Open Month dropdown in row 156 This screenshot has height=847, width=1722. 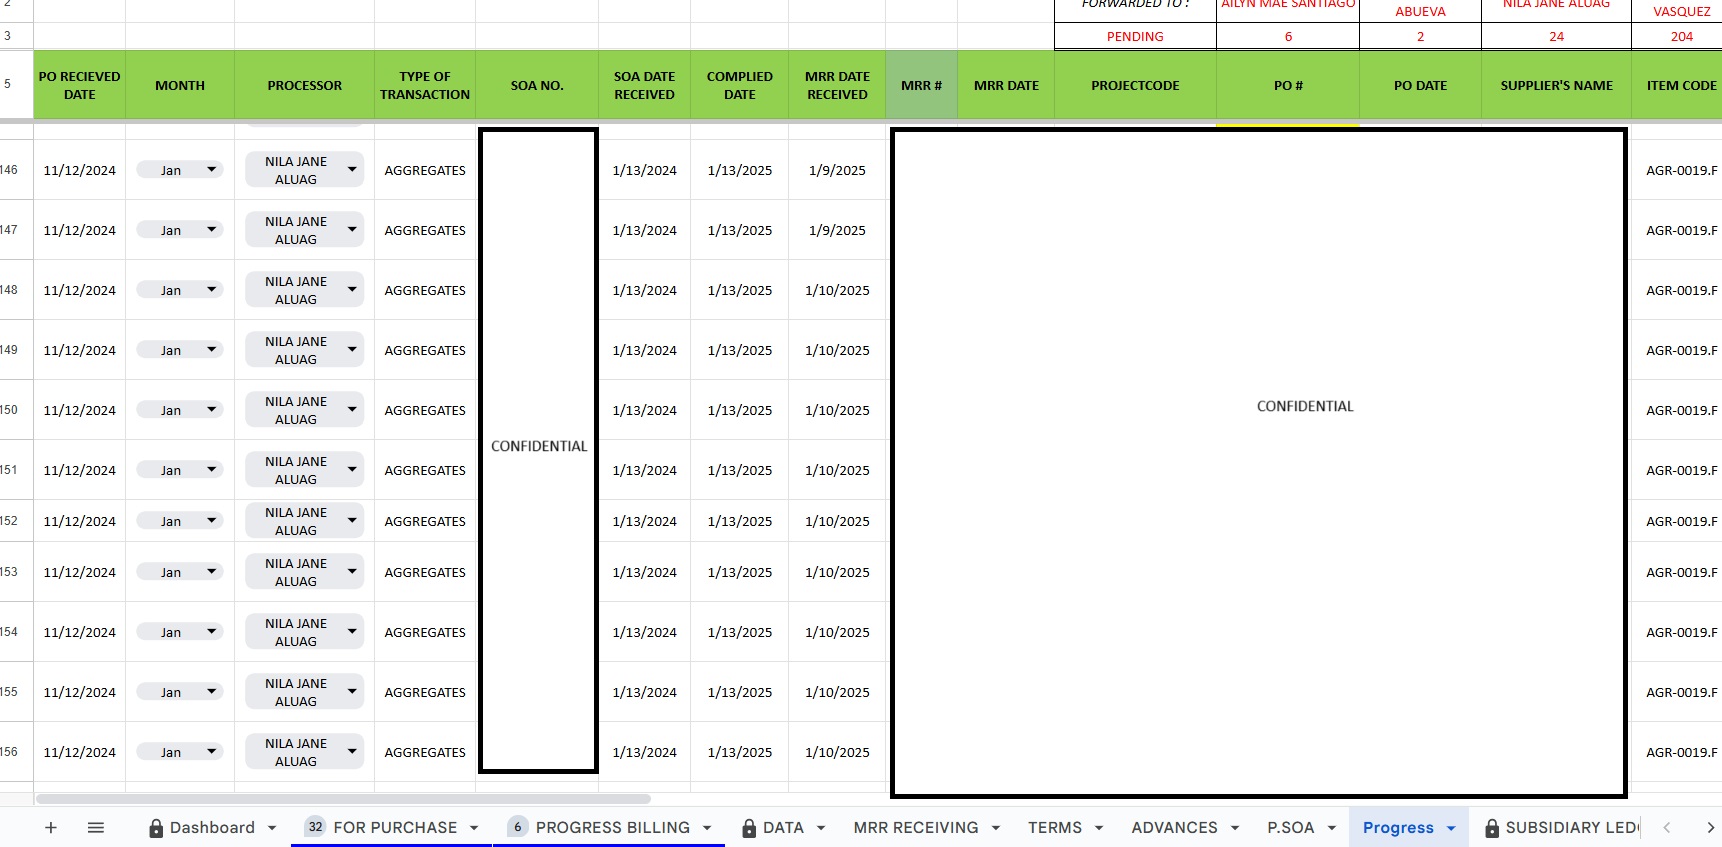pos(211,752)
